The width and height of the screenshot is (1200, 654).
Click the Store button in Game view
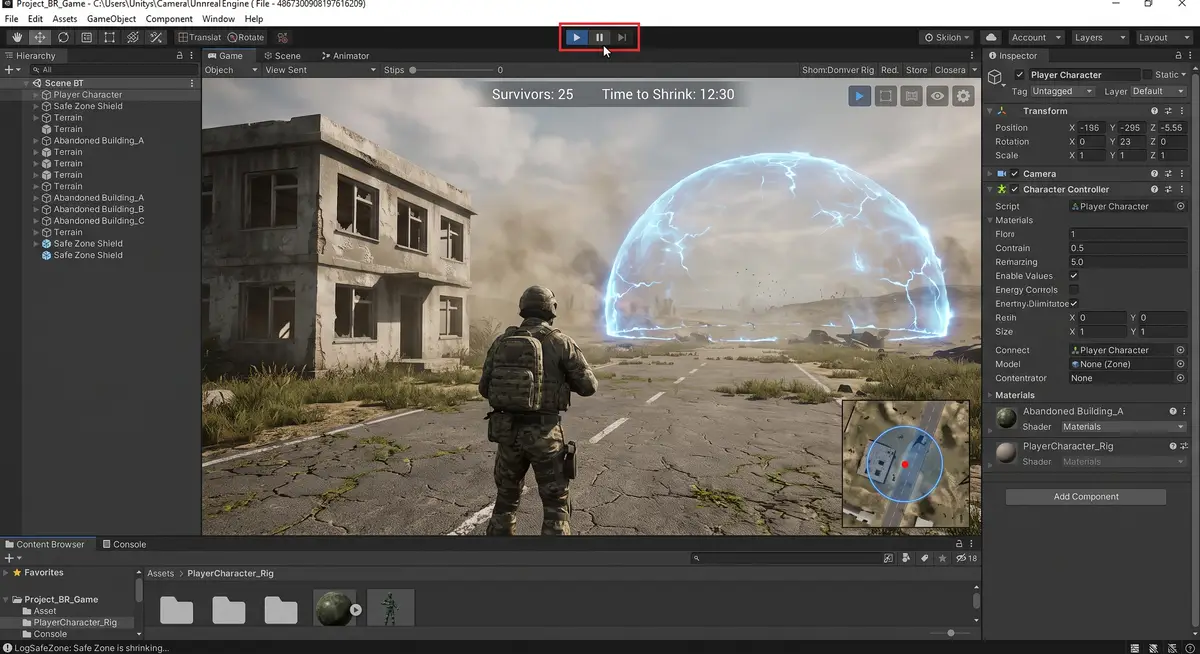pyautogui.click(x=916, y=70)
